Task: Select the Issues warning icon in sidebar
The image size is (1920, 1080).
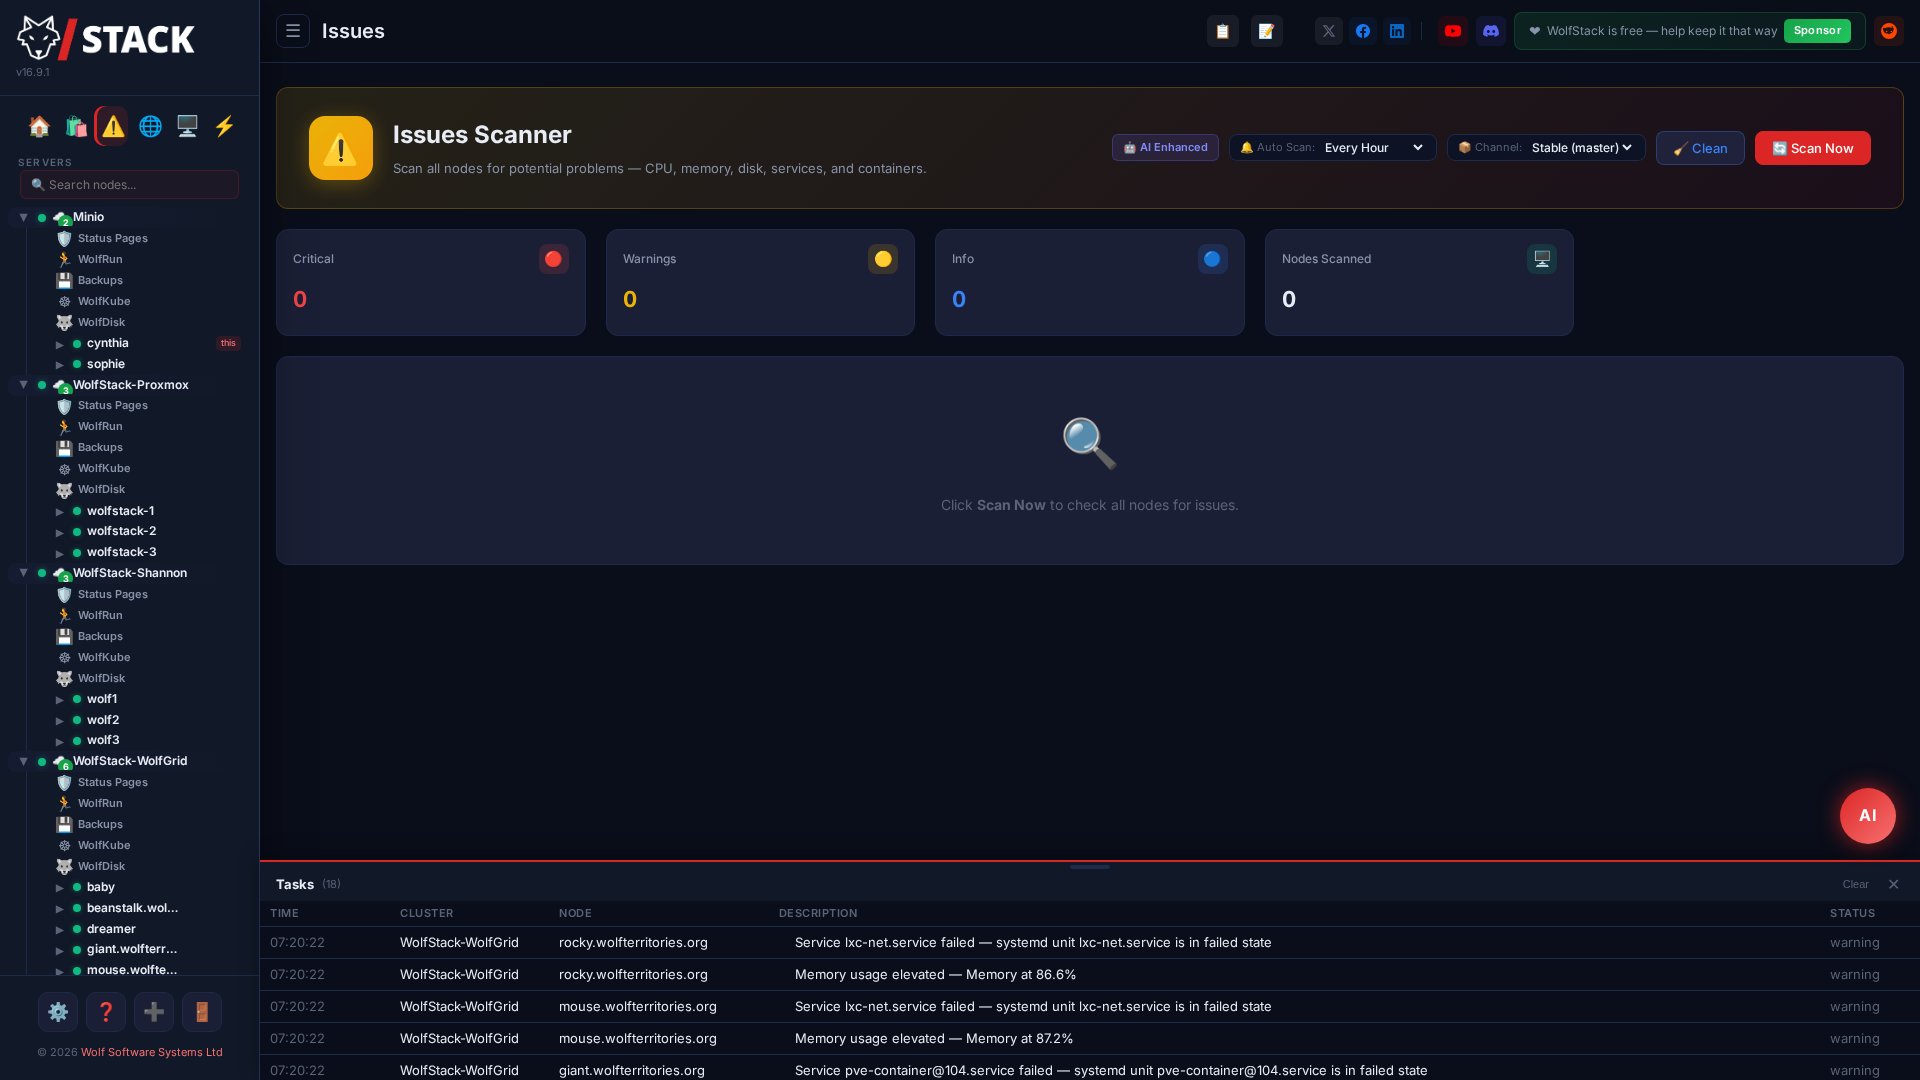Action: pyautogui.click(x=112, y=126)
